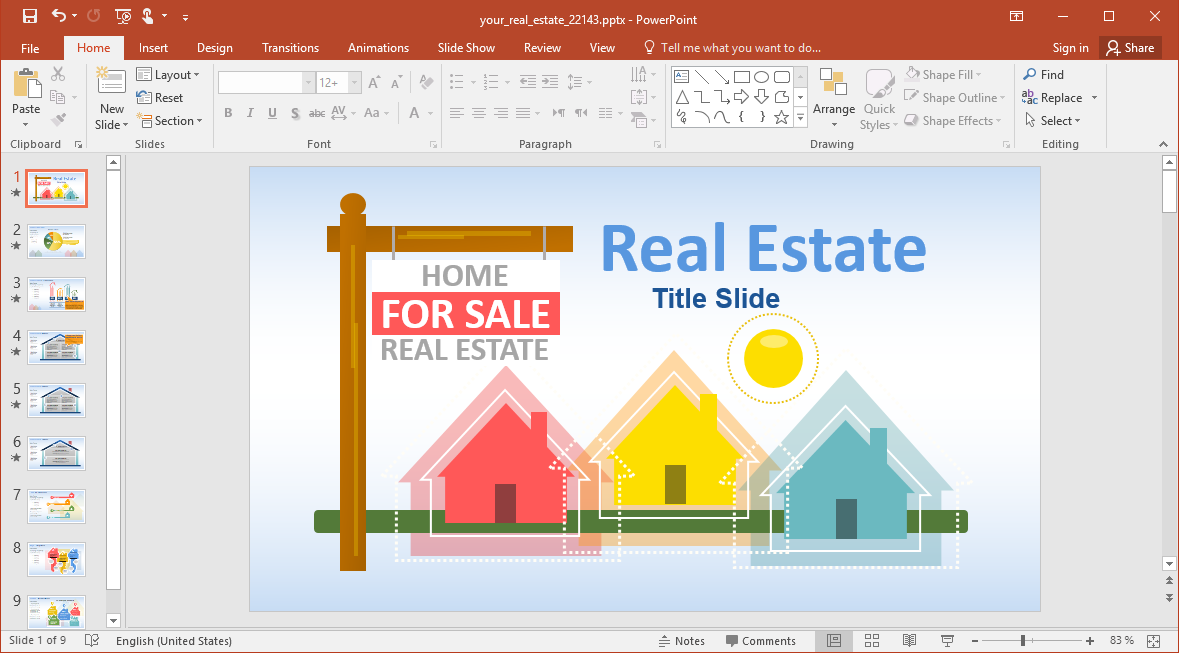Image resolution: width=1179 pixels, height=653 pixels.
Task: Open the font size combo box arrow
Action: [355, 82]
